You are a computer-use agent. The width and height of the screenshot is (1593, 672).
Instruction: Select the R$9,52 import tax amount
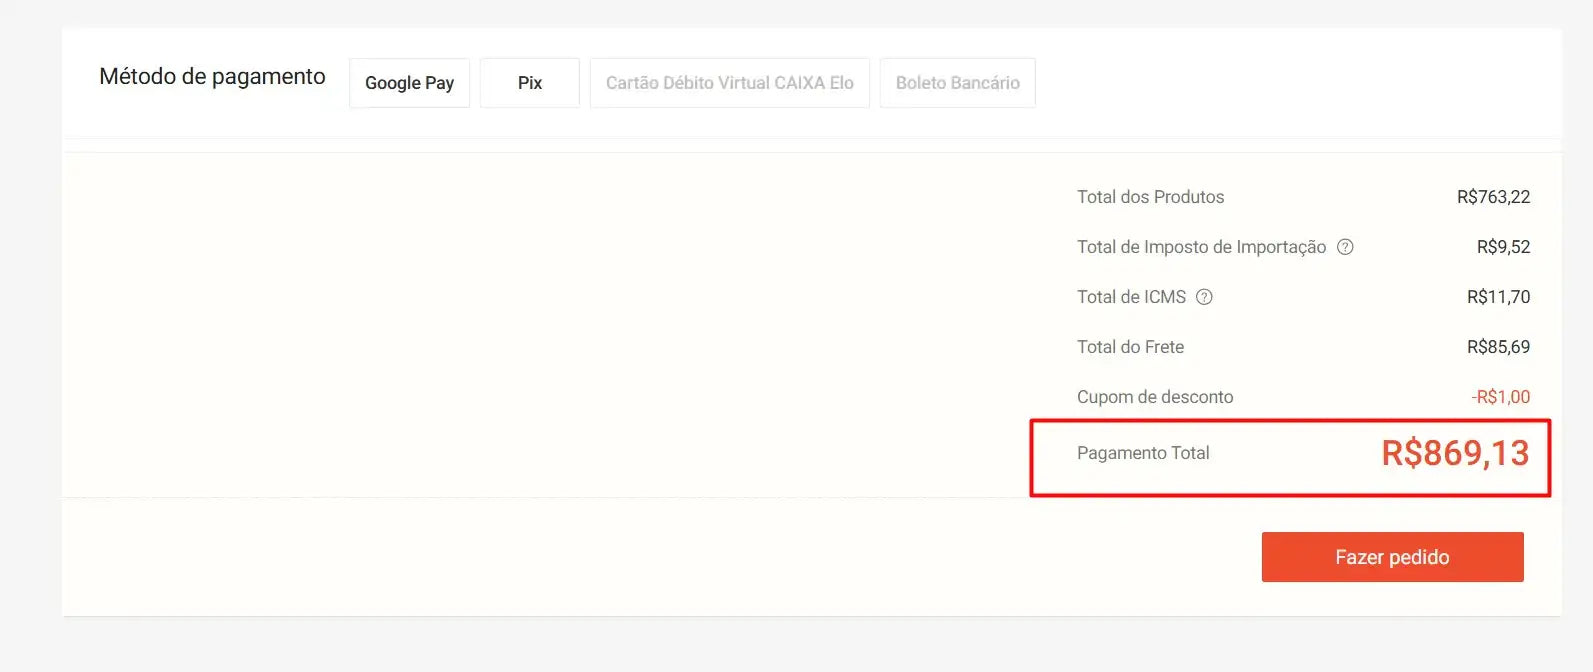[x=1503, y=246]
